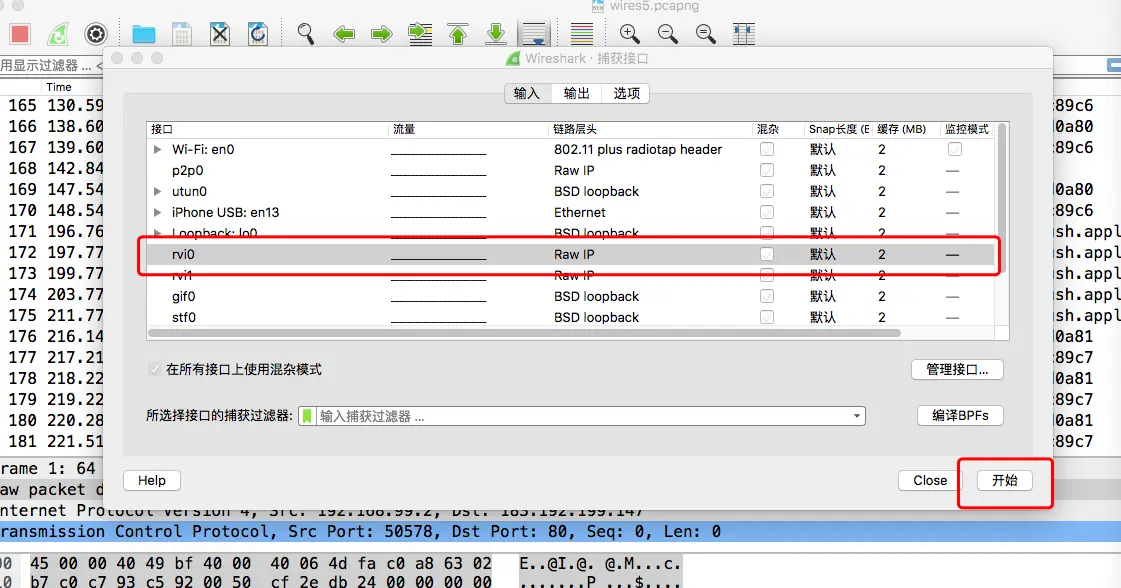Jump to last packet icon
Image resolution: width=1121 pixels, height=588 pixels.
pos(495,34)
